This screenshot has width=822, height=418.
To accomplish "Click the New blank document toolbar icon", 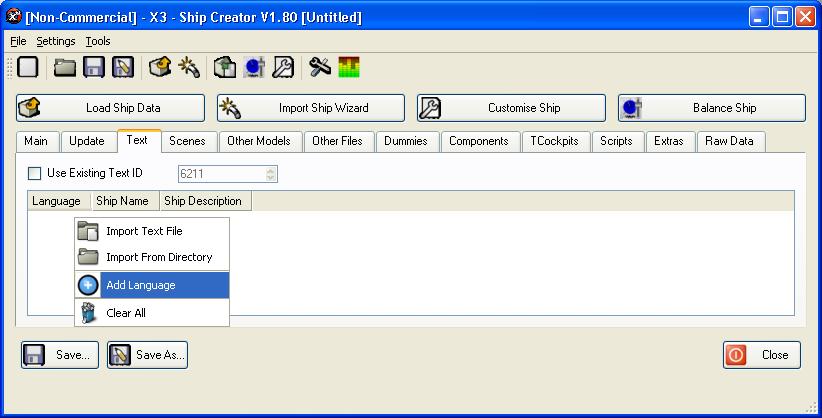I will coord(28,68).
